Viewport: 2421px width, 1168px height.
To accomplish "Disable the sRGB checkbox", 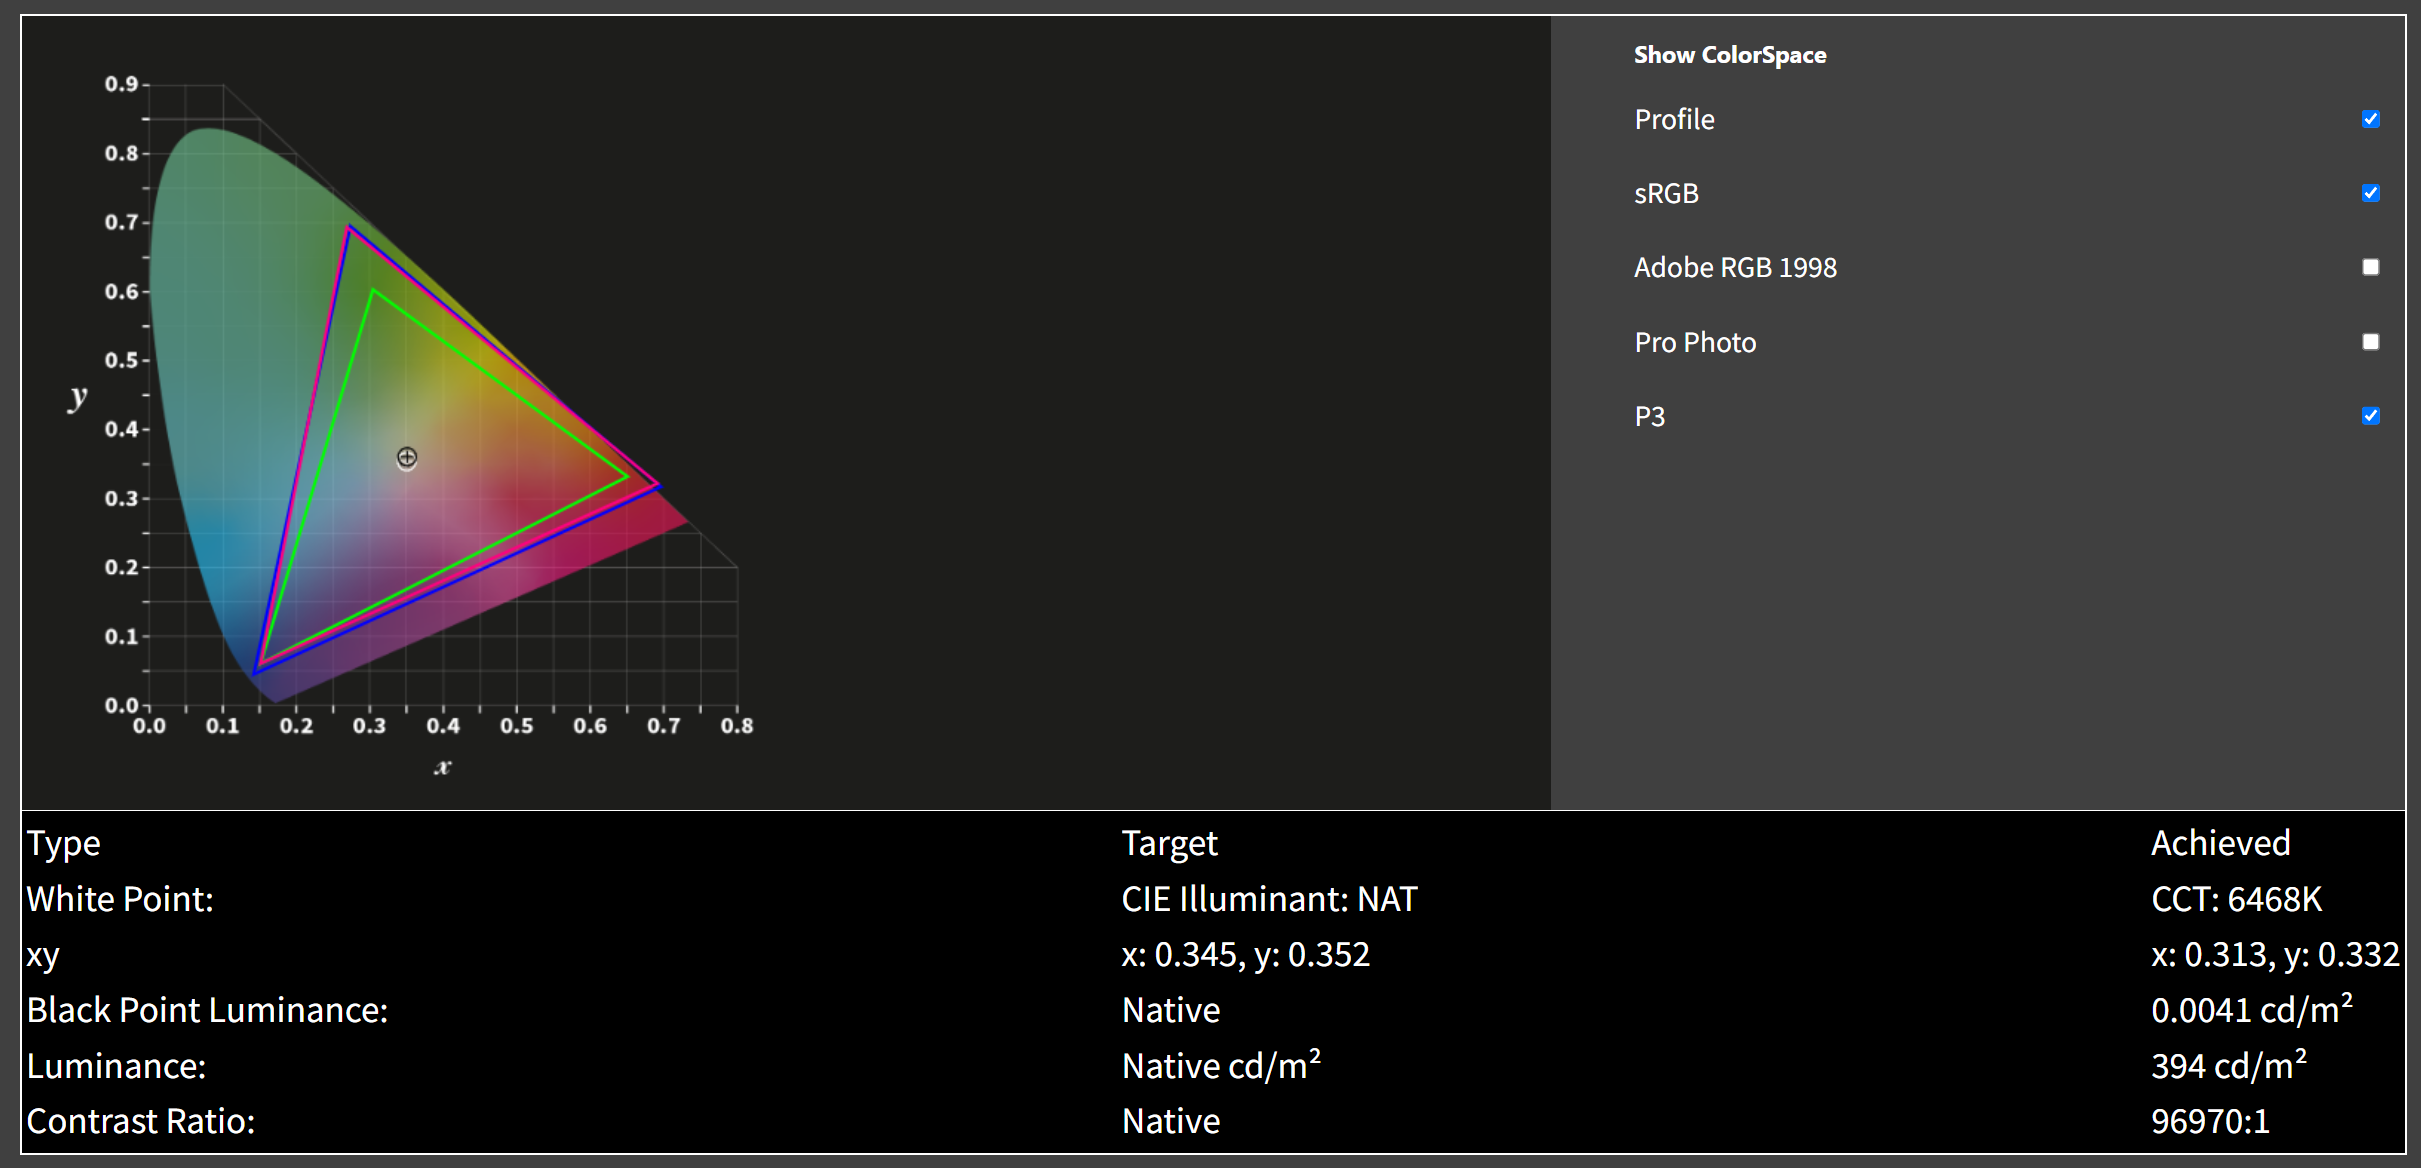I will pyautogui.click(x=2370, y=193).
